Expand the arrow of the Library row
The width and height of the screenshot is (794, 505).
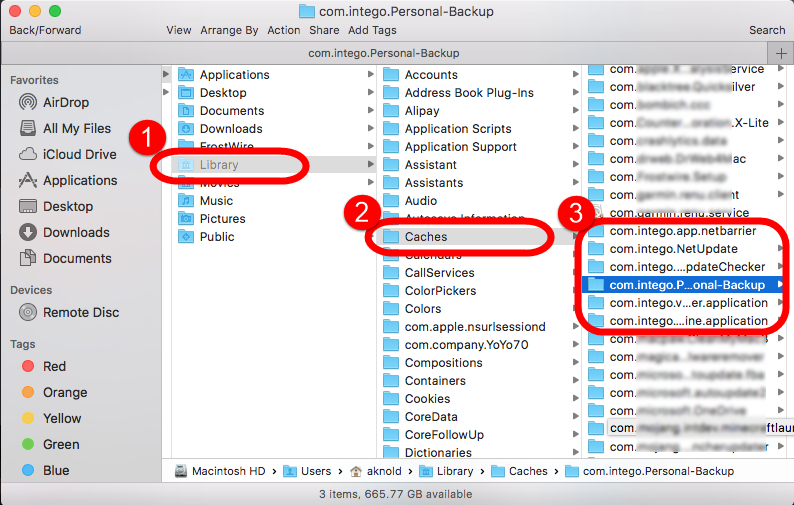371,164
